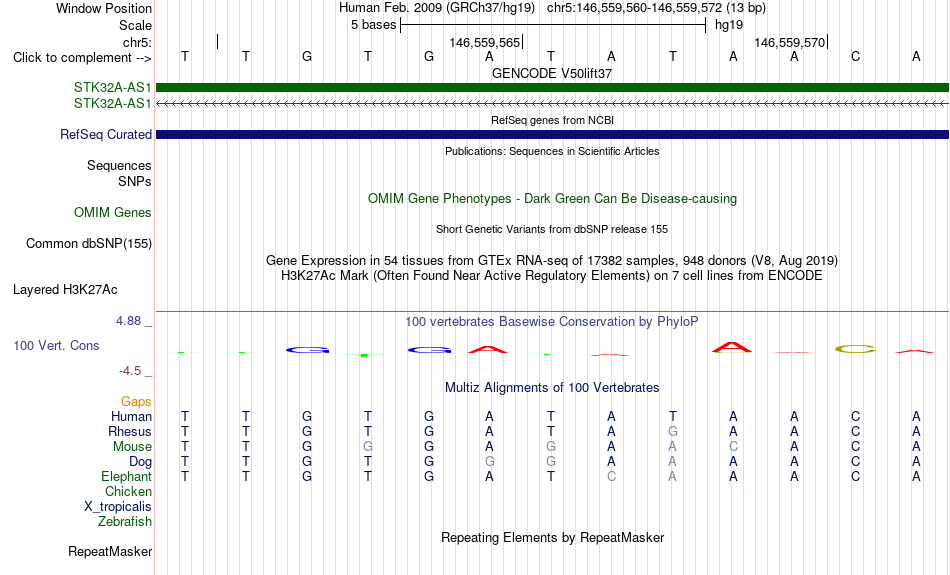Click 'Publications: Sequences in Scientific Articles' title

click(x=552, y=151)
